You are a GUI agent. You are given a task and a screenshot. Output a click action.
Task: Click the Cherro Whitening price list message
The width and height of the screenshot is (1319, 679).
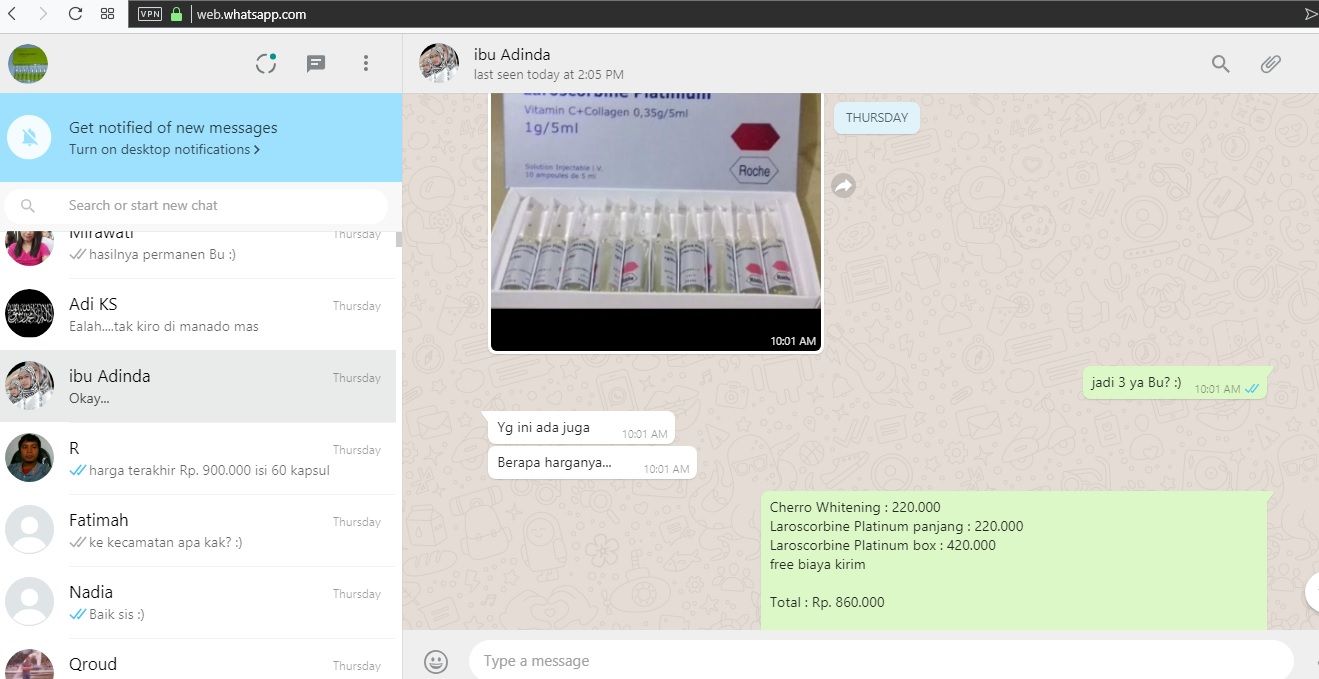pyautogui.click(x=1014, y=560)
